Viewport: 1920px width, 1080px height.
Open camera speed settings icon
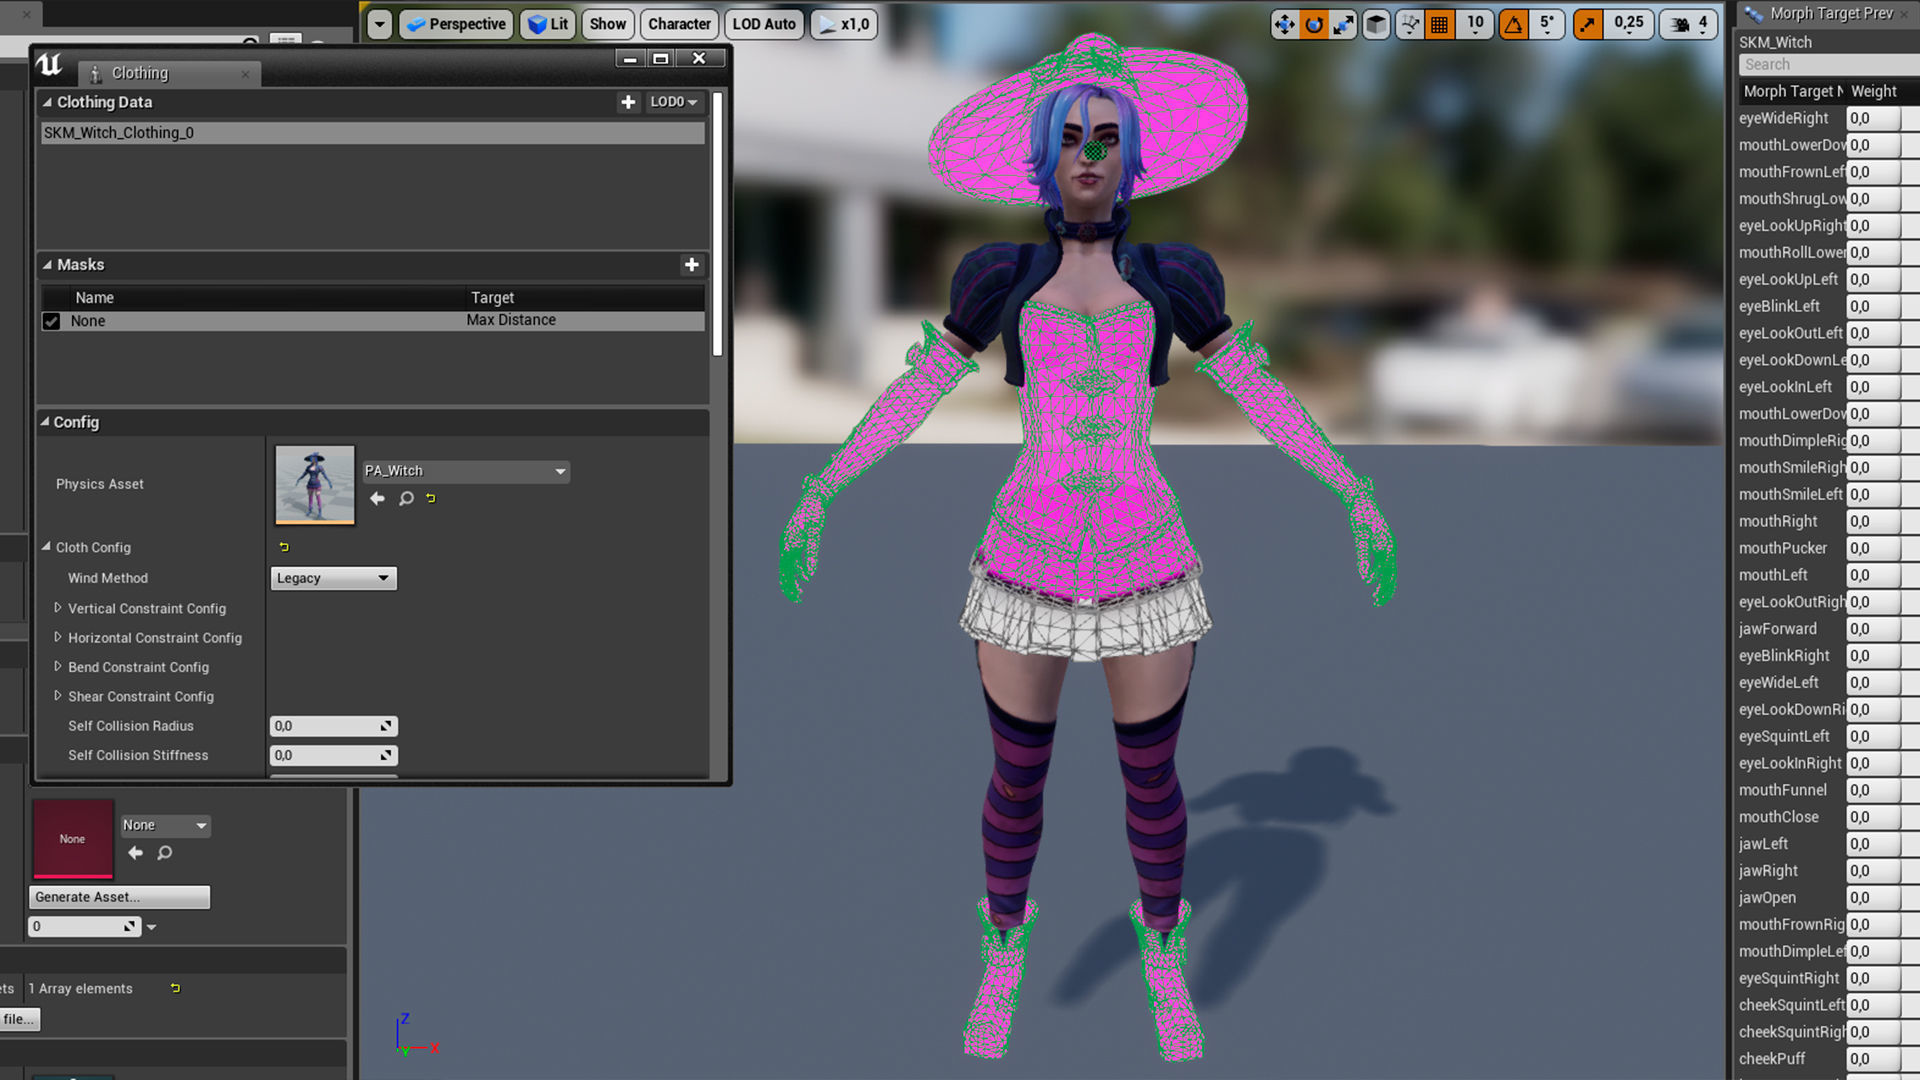point(1680,24)
